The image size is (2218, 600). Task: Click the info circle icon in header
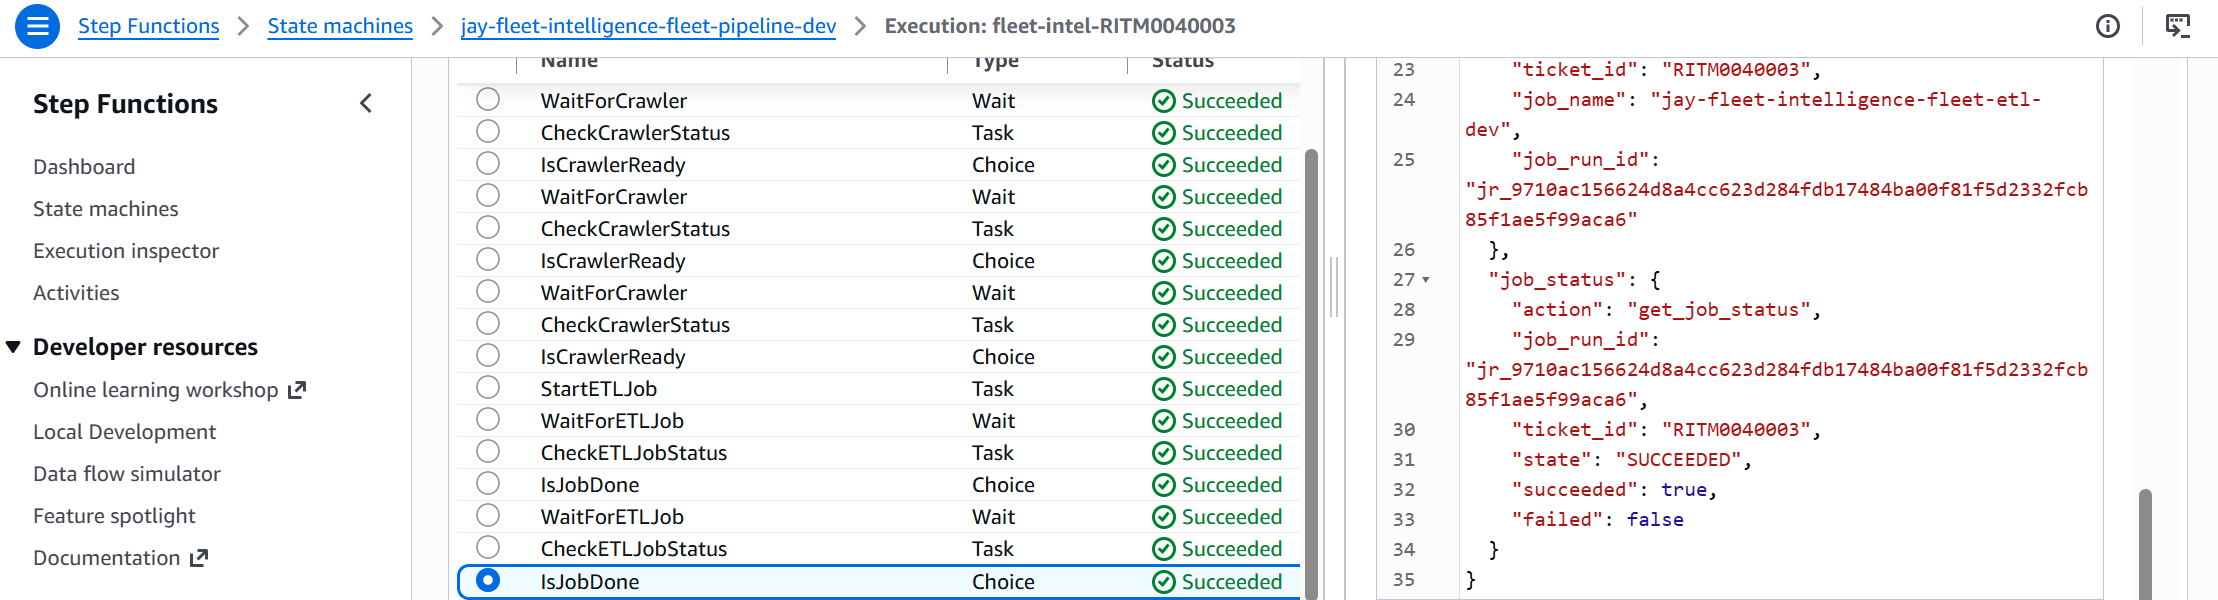2108,26
